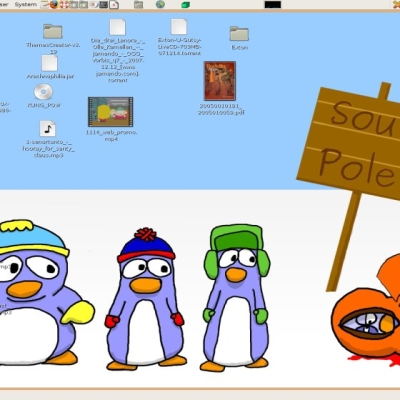Open the System menu in the top panel
The width and height of the screenshot is (400, 400).
point(26,5)
